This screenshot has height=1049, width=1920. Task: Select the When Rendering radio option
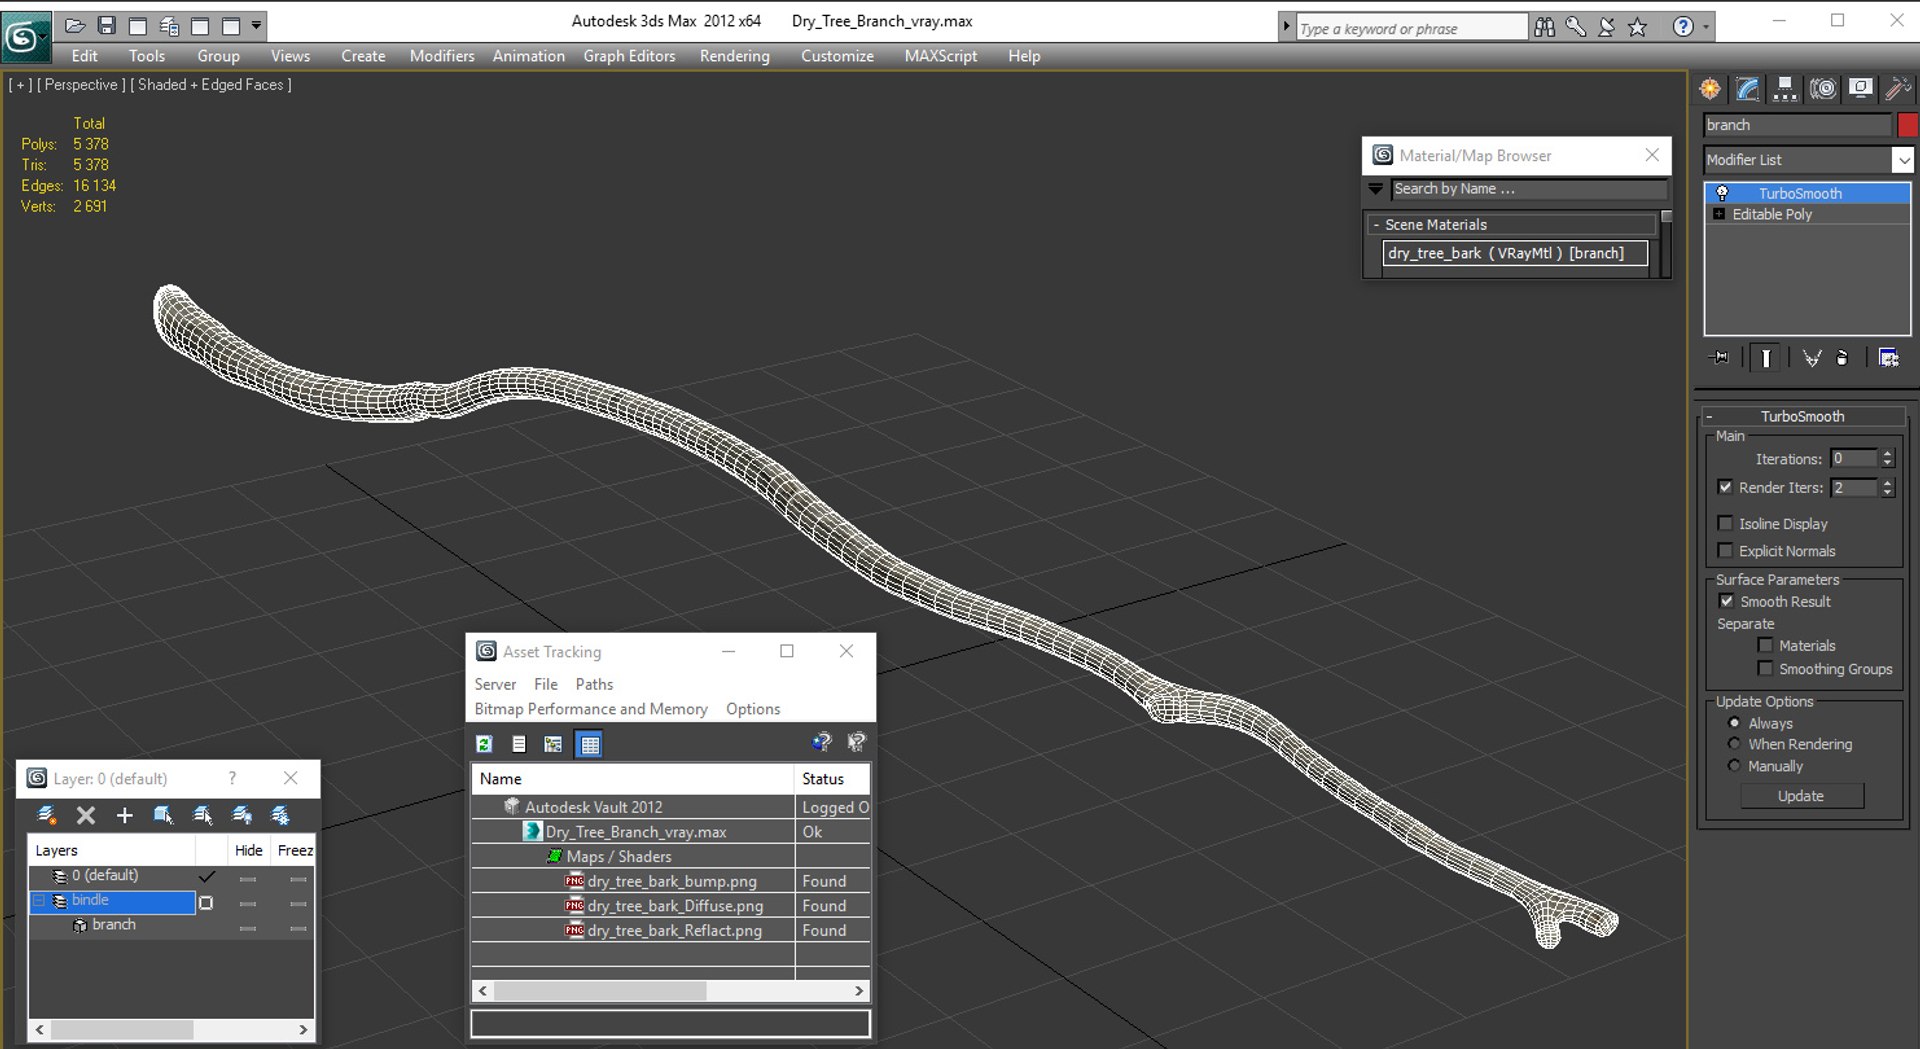tap(1734, 744)
